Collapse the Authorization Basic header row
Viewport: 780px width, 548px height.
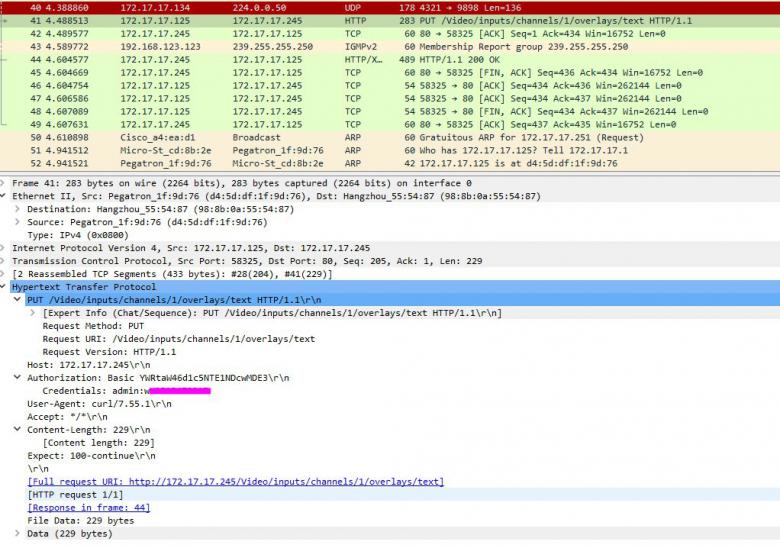[x=17, y=377]
